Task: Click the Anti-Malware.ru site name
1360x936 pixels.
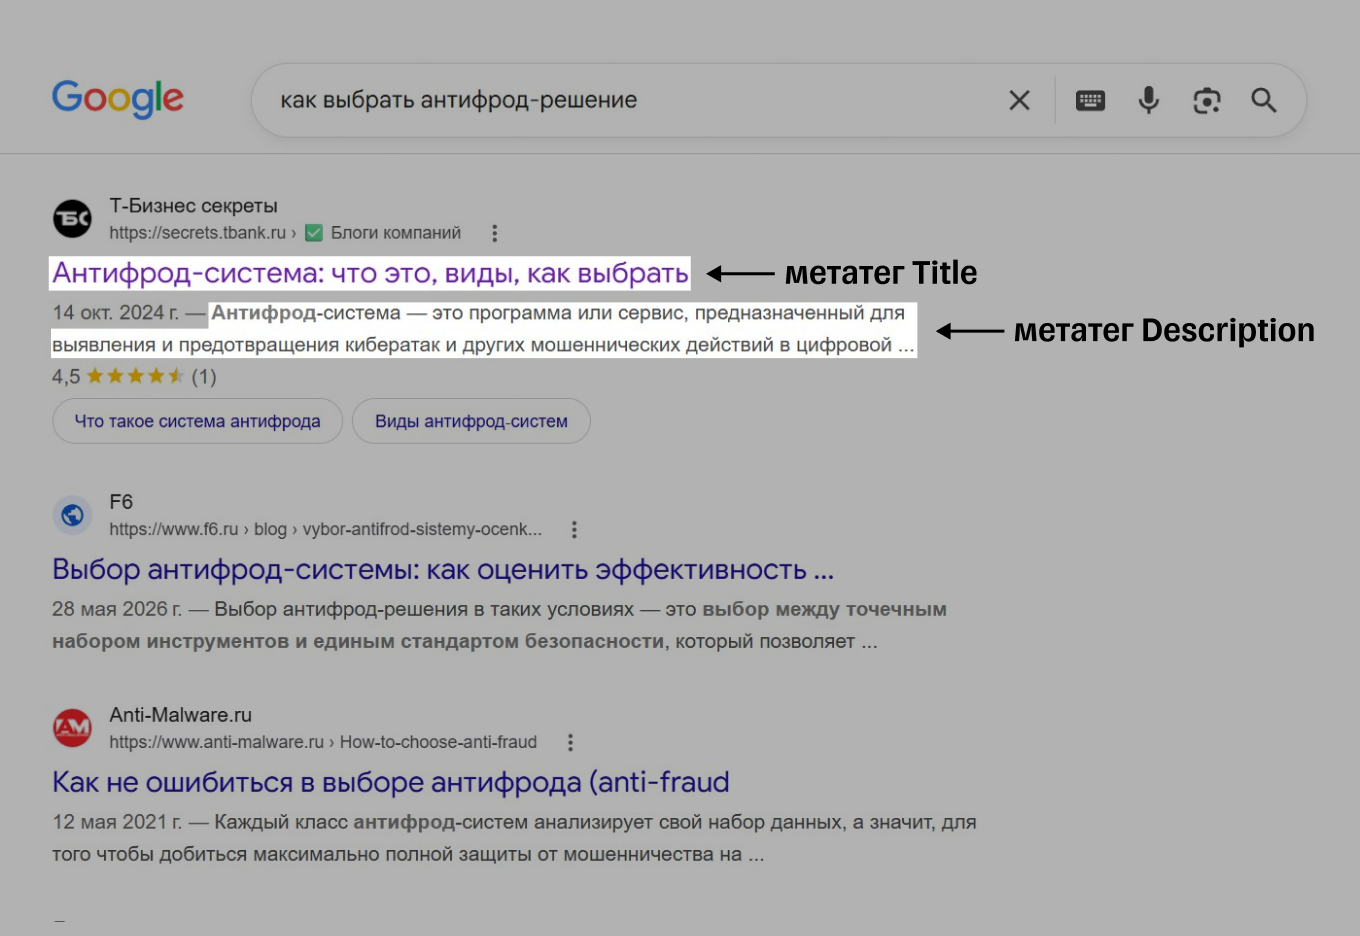Action: point(180,715)
